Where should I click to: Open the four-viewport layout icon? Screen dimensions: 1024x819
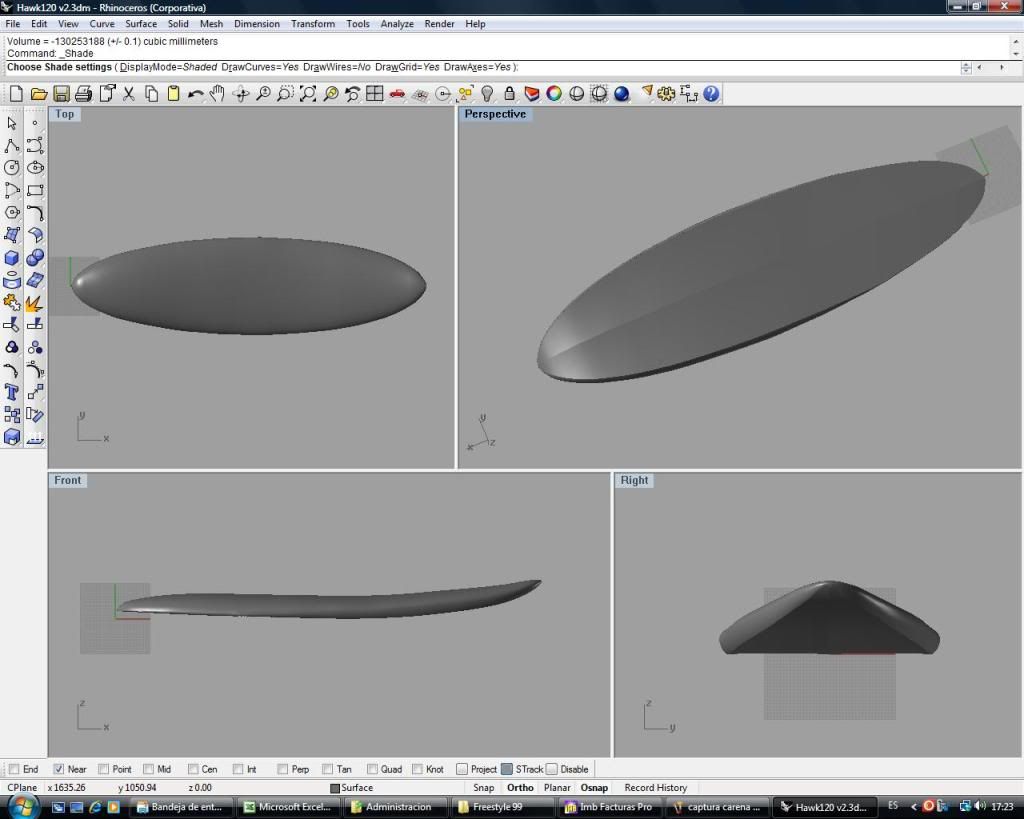375,94
